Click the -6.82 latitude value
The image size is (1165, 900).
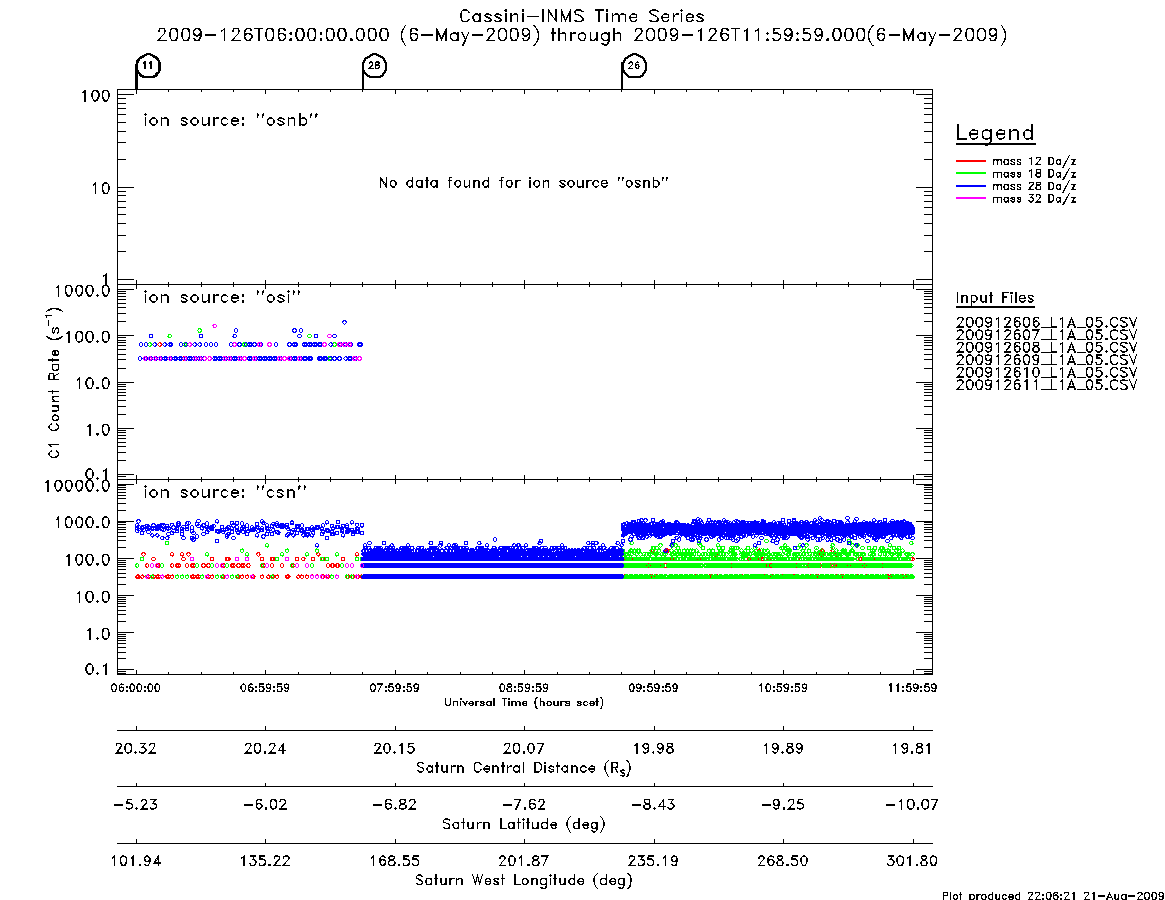click(395, 805)
